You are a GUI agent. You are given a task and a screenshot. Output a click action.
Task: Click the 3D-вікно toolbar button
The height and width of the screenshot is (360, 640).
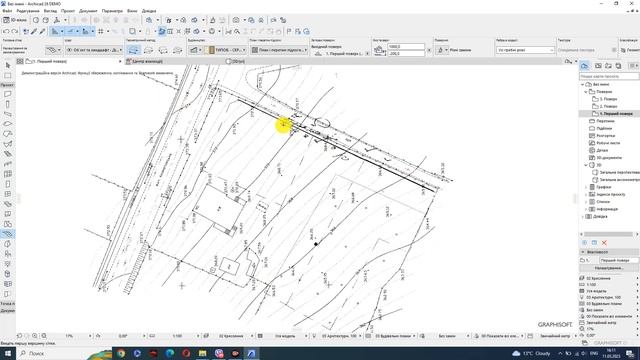click(15, 20)
